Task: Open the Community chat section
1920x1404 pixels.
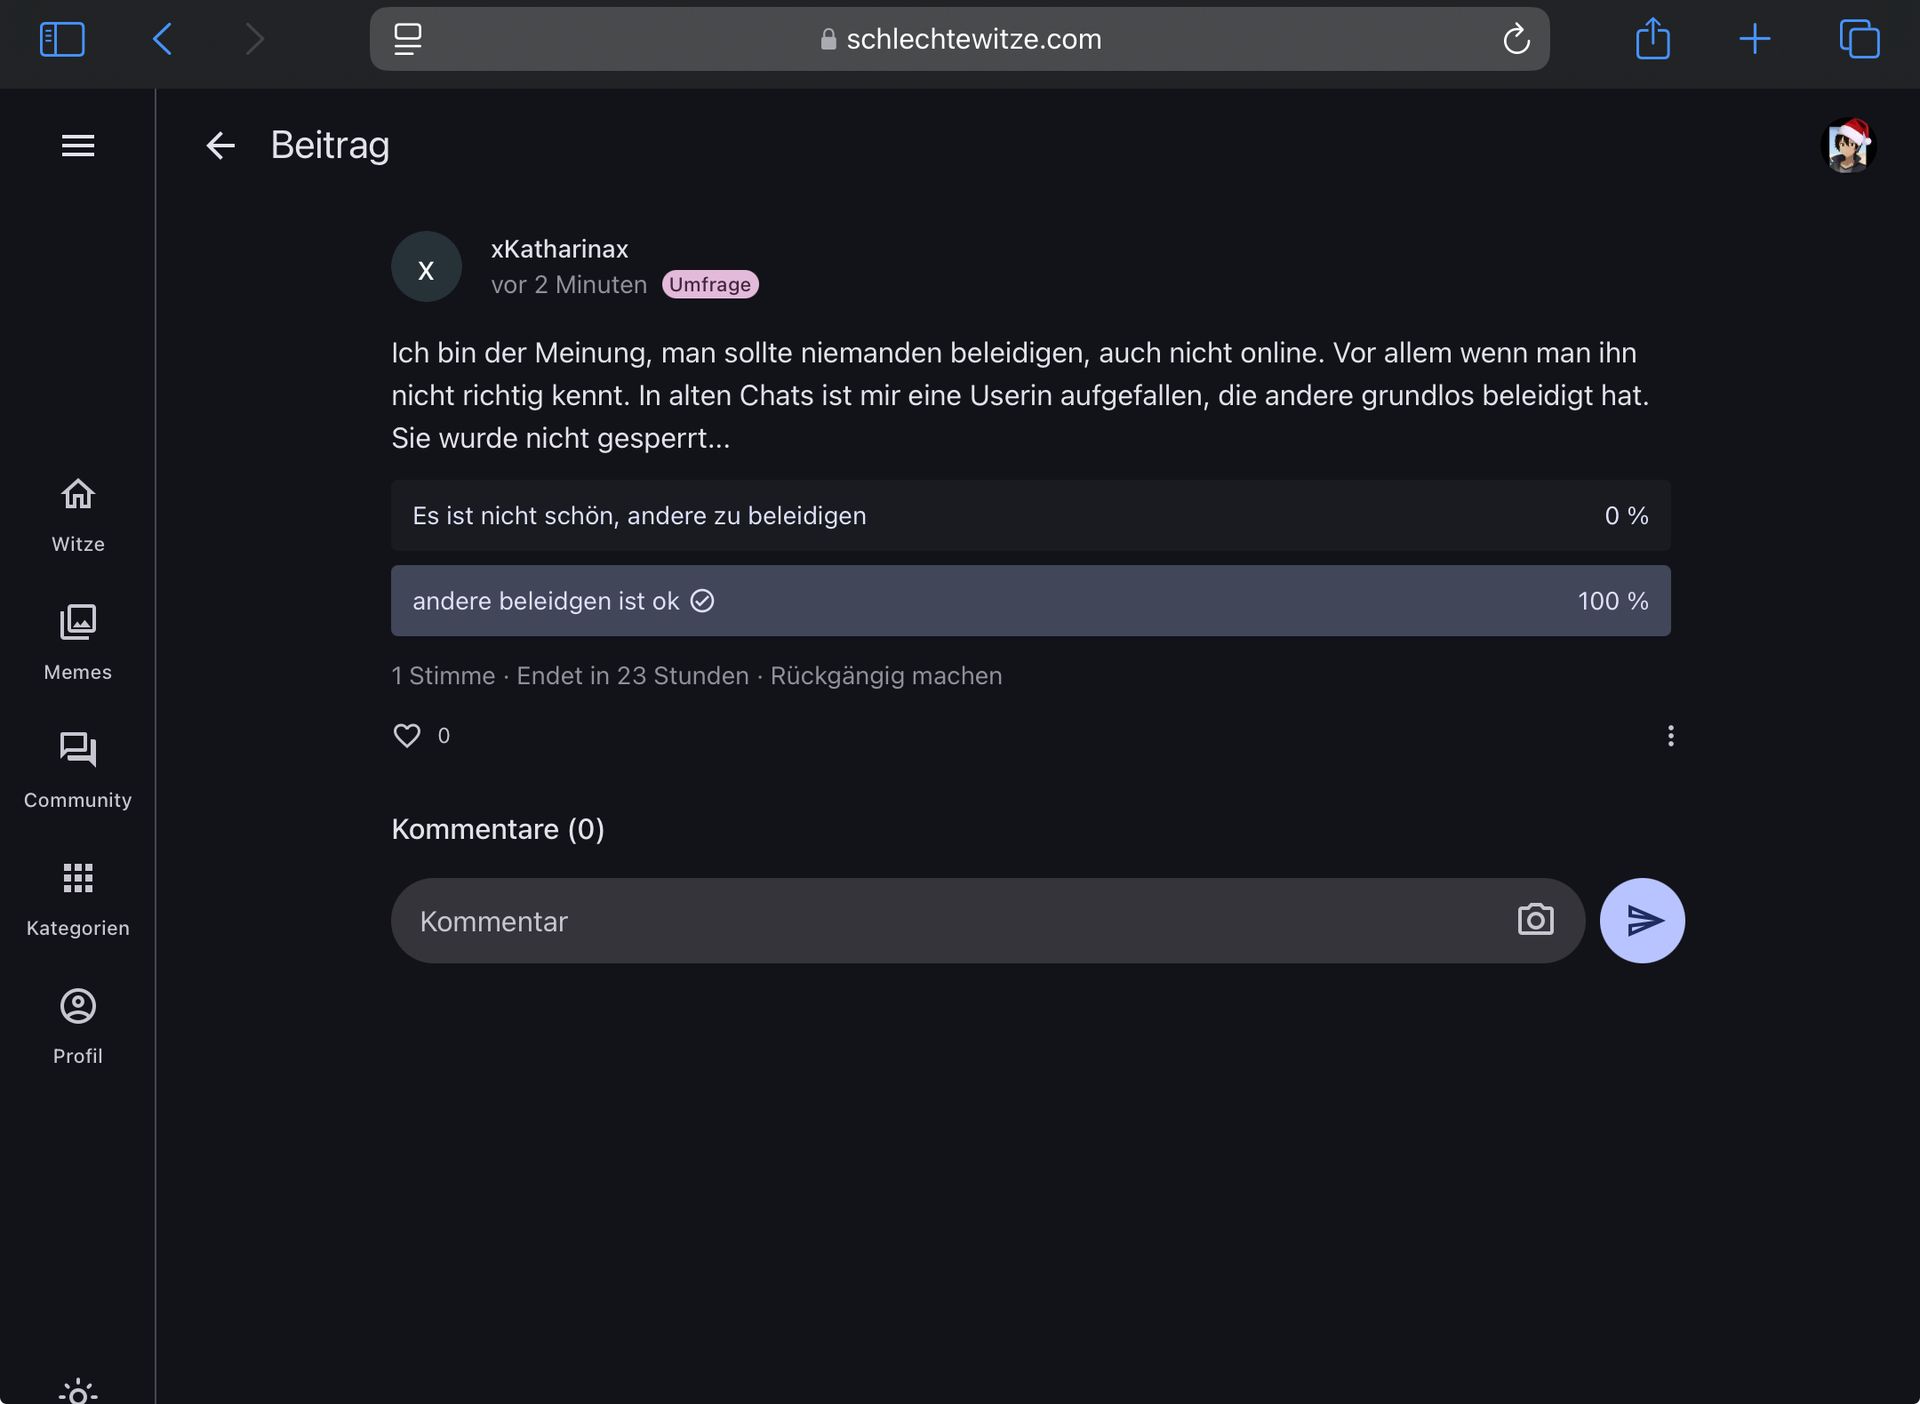Action: [78, 770]
